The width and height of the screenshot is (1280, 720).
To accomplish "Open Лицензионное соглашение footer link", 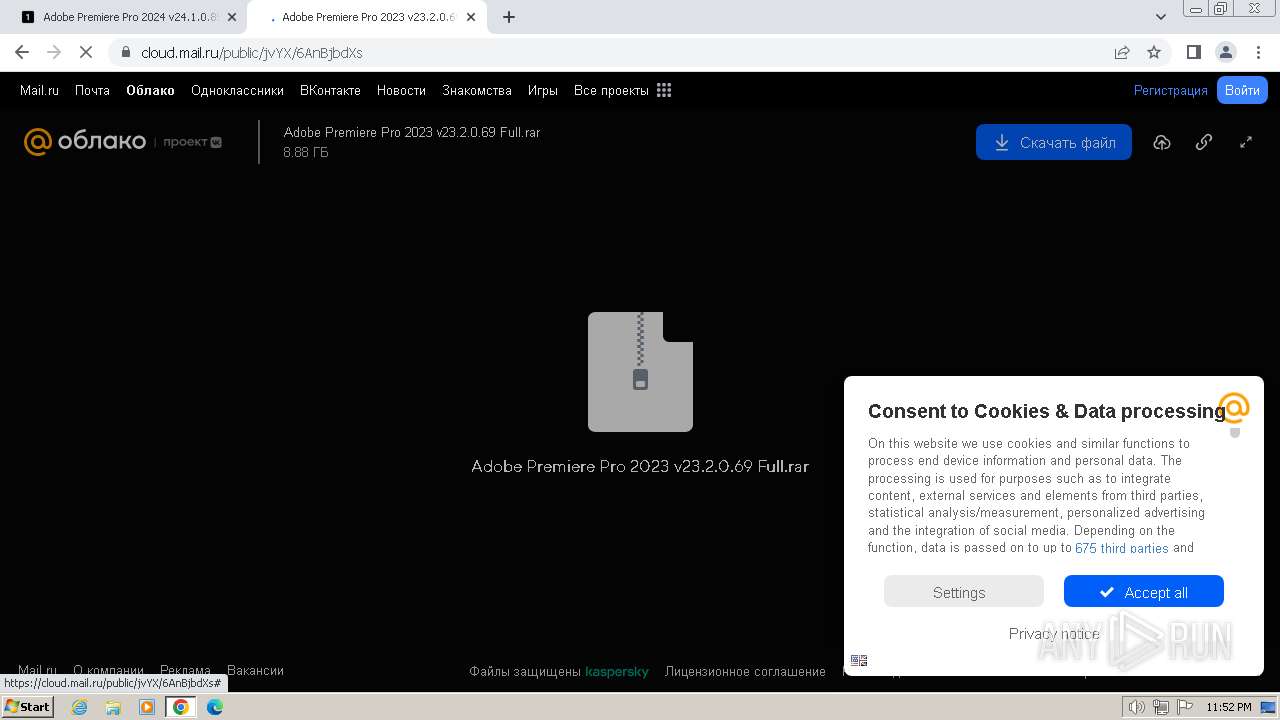I will tap(745, 671).
